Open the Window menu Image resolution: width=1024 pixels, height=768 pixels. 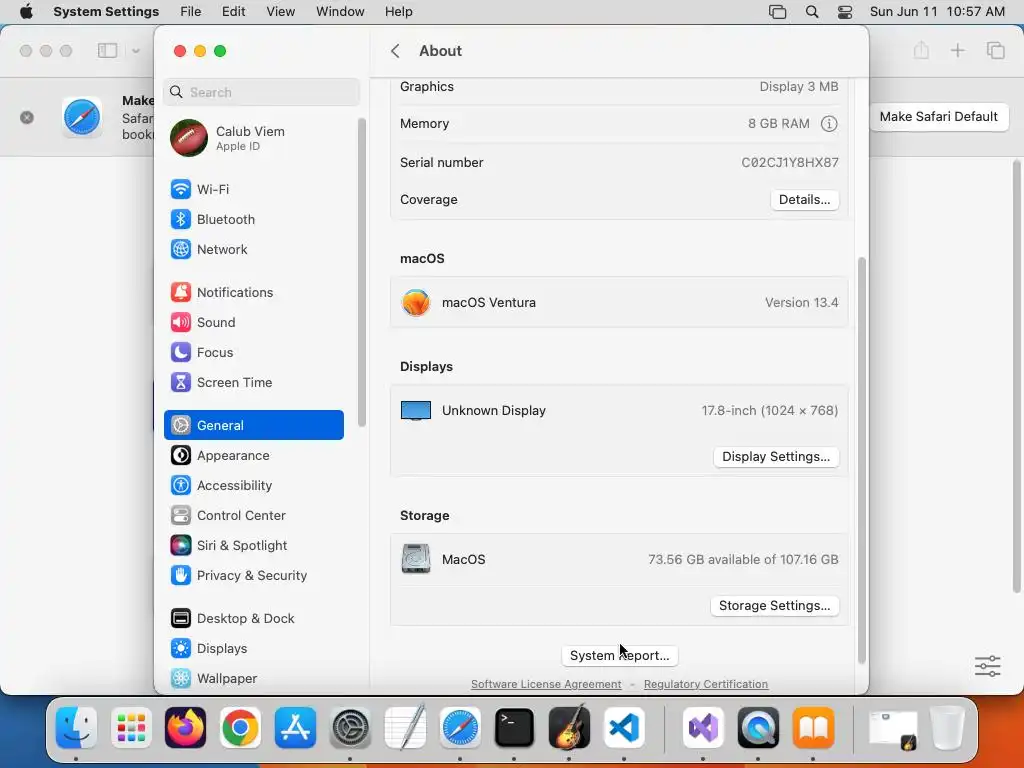pyautogui.click(x=340, y=12)
